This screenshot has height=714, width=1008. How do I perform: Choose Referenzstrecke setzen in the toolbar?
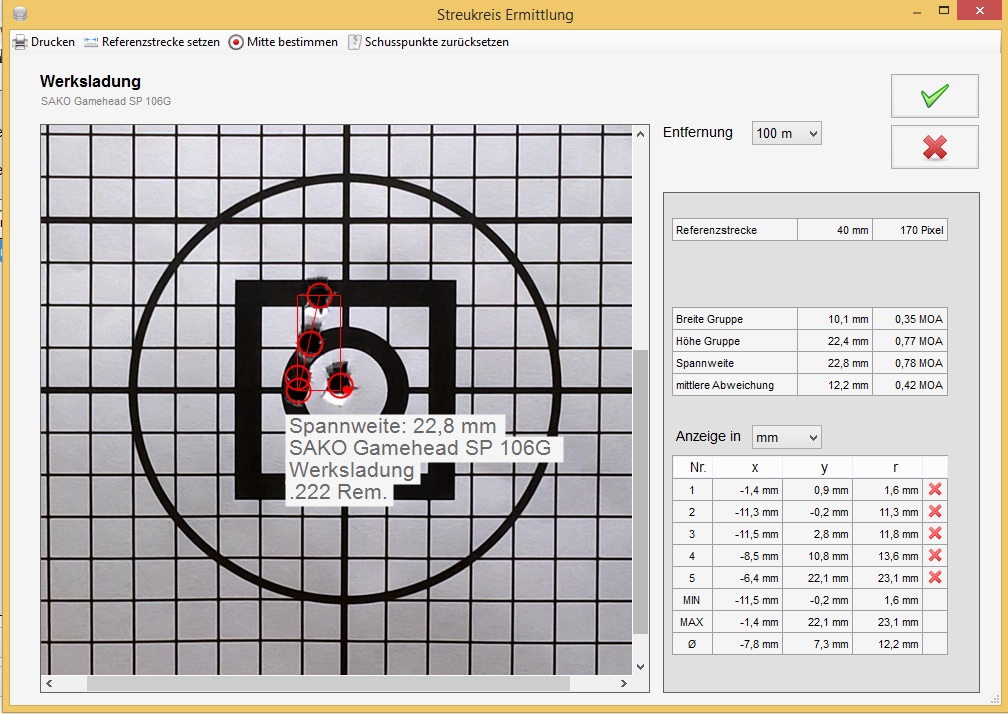(161, 42)
